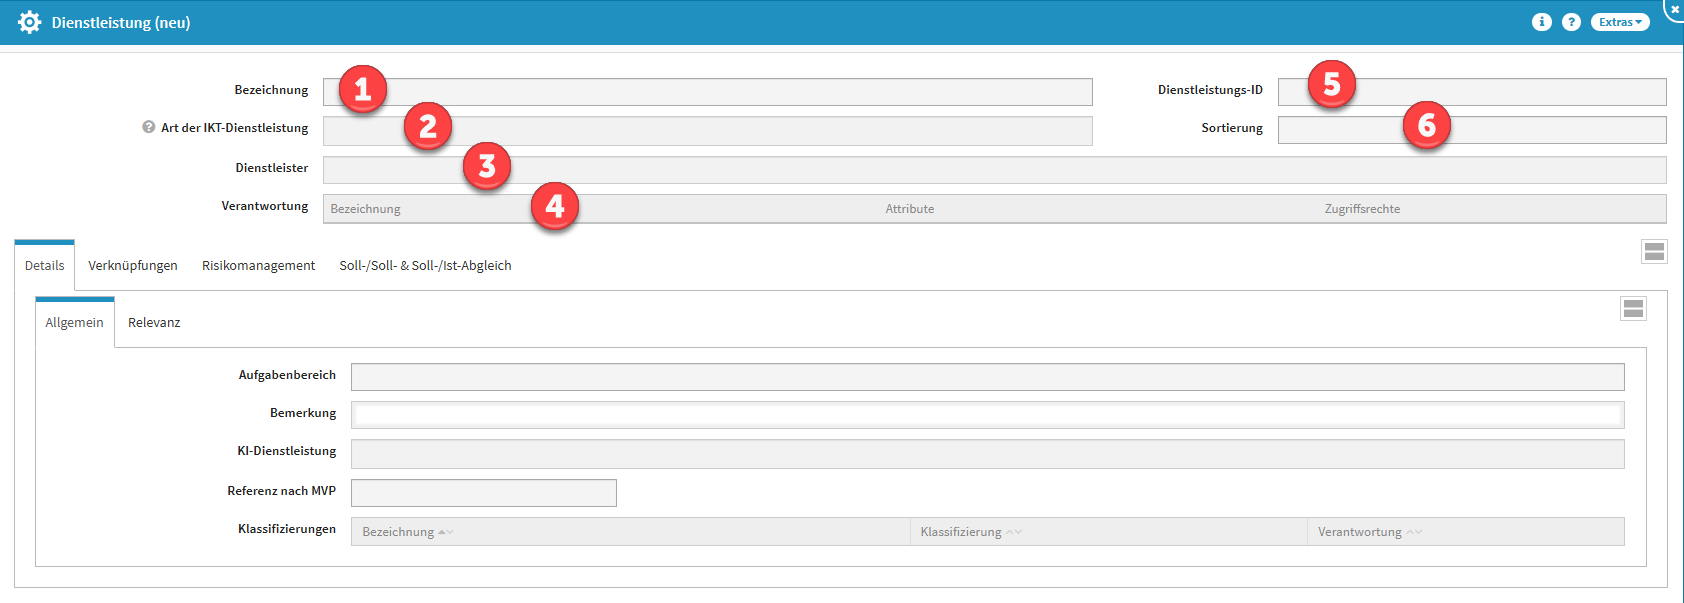This screenshot has width=1684, height=603.
Task: Open the Aufgabenbereich field
Action: pos(987,377)
